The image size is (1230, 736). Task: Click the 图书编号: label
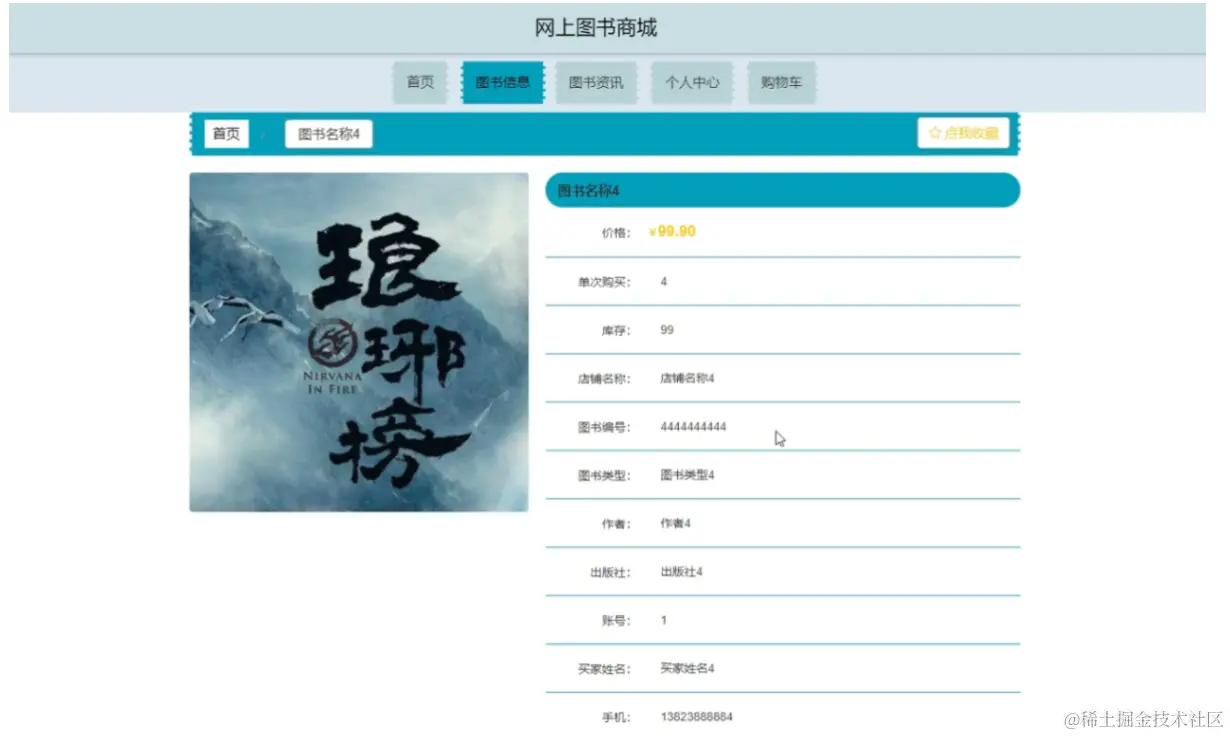[604, 427]
